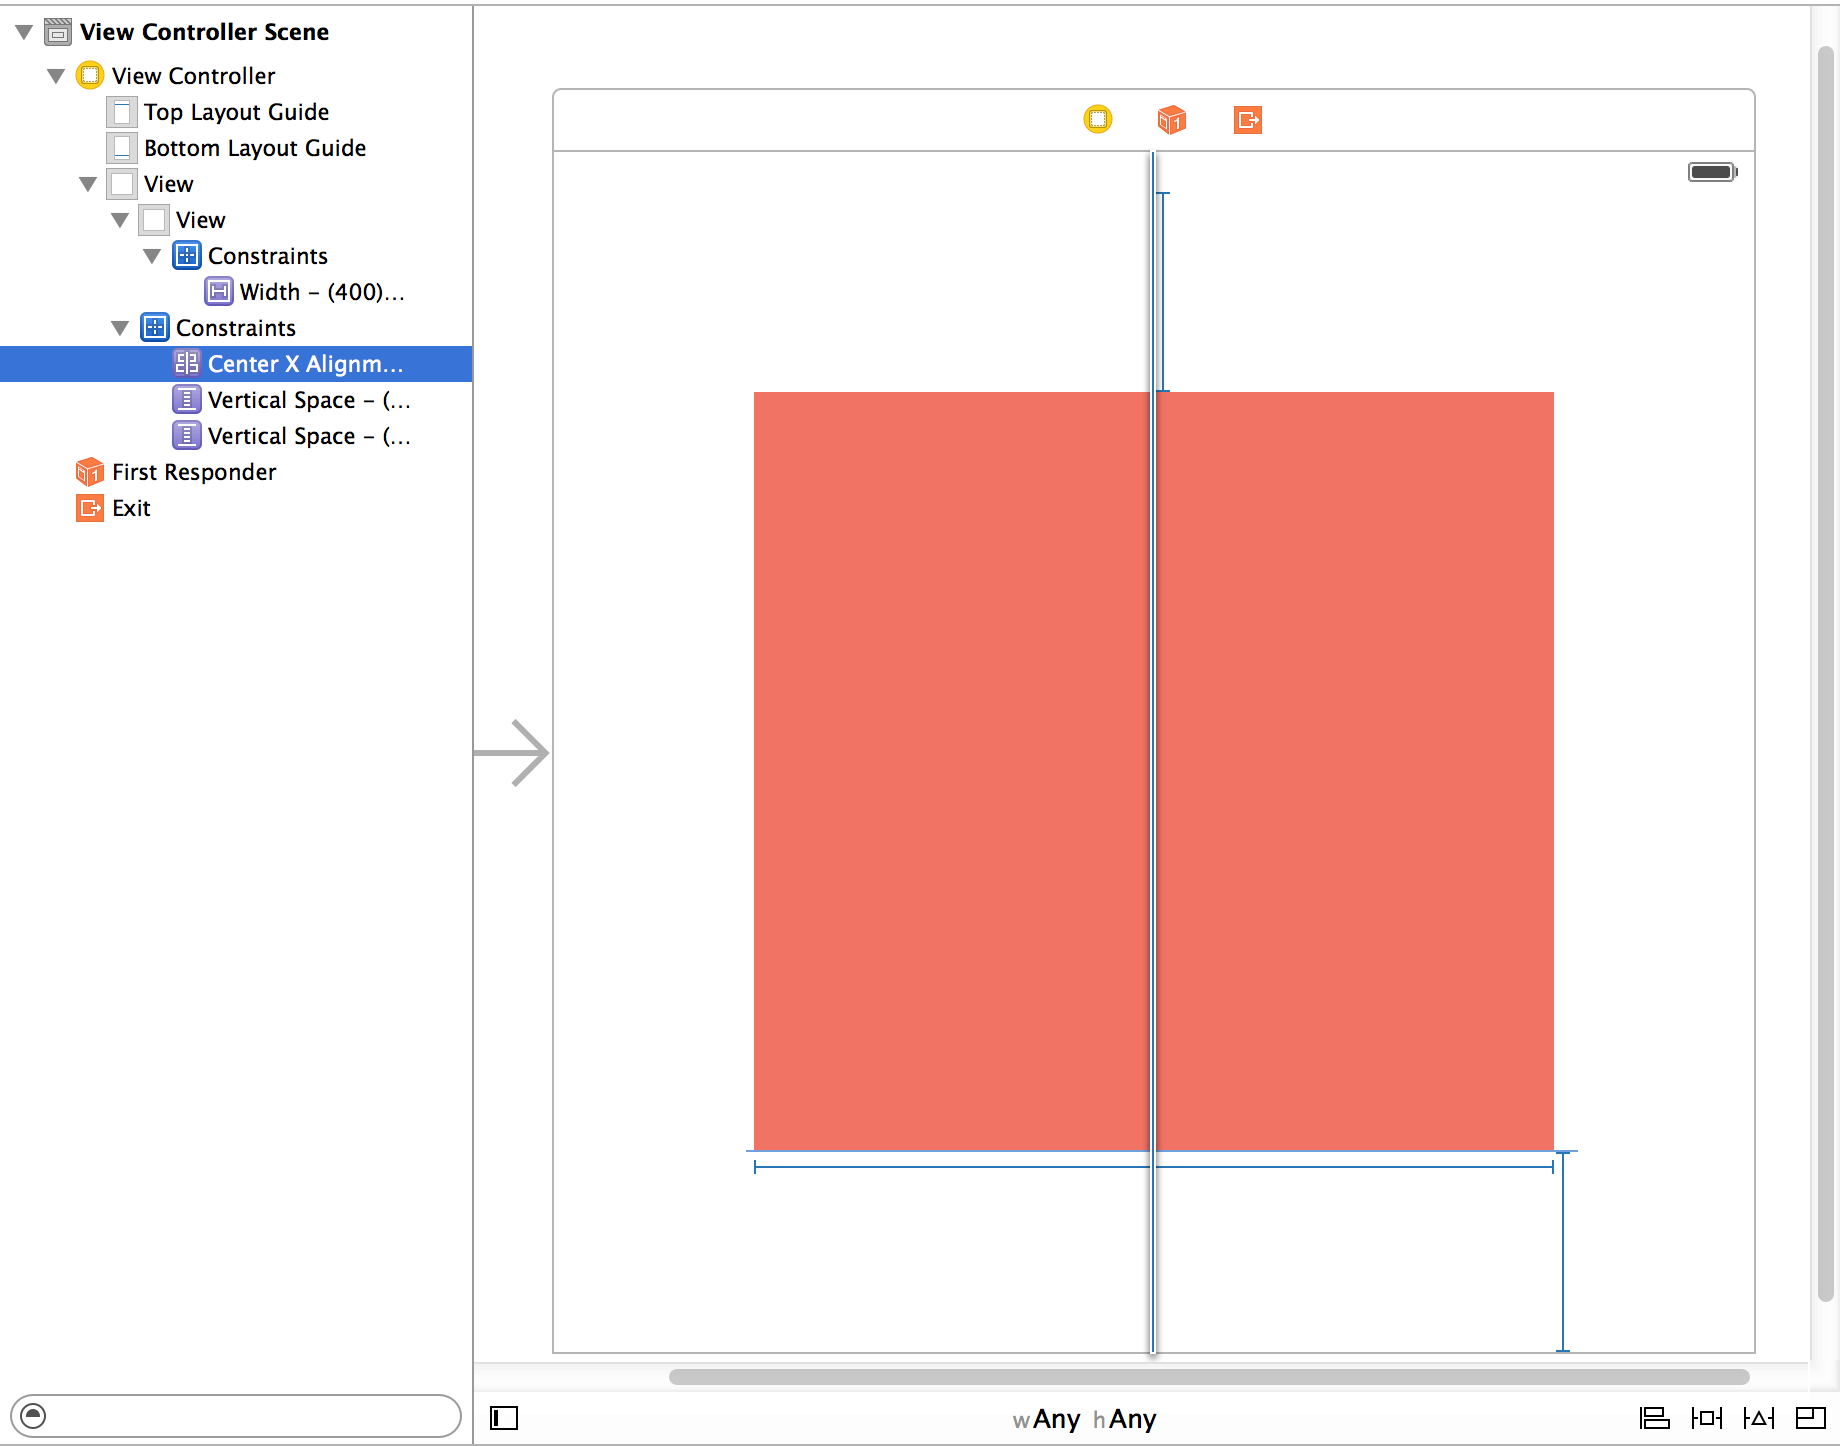This screenshot has width=1840, height=1446.
Task: Collapse the Constraints group under the nested View
Action: coord(152,255)
